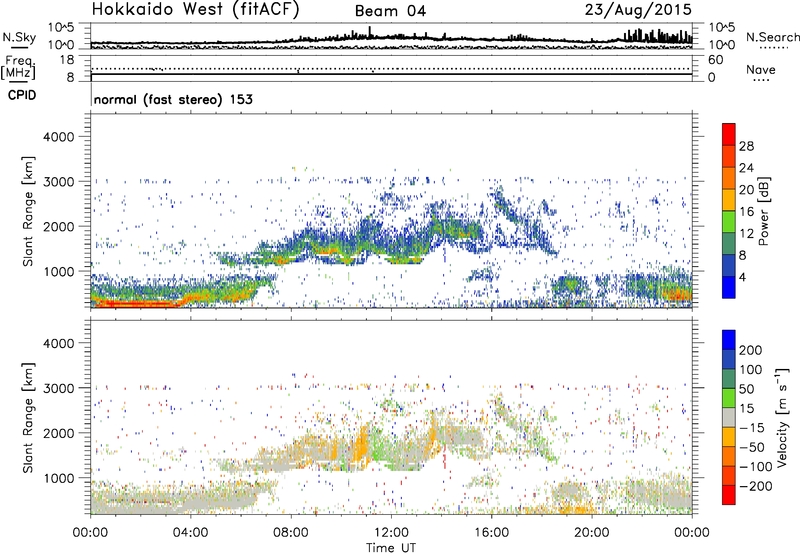Screen dimensions: 800x554
Task: Click the red bottom segment of the Velocity color bar
Action: (729, 495)
